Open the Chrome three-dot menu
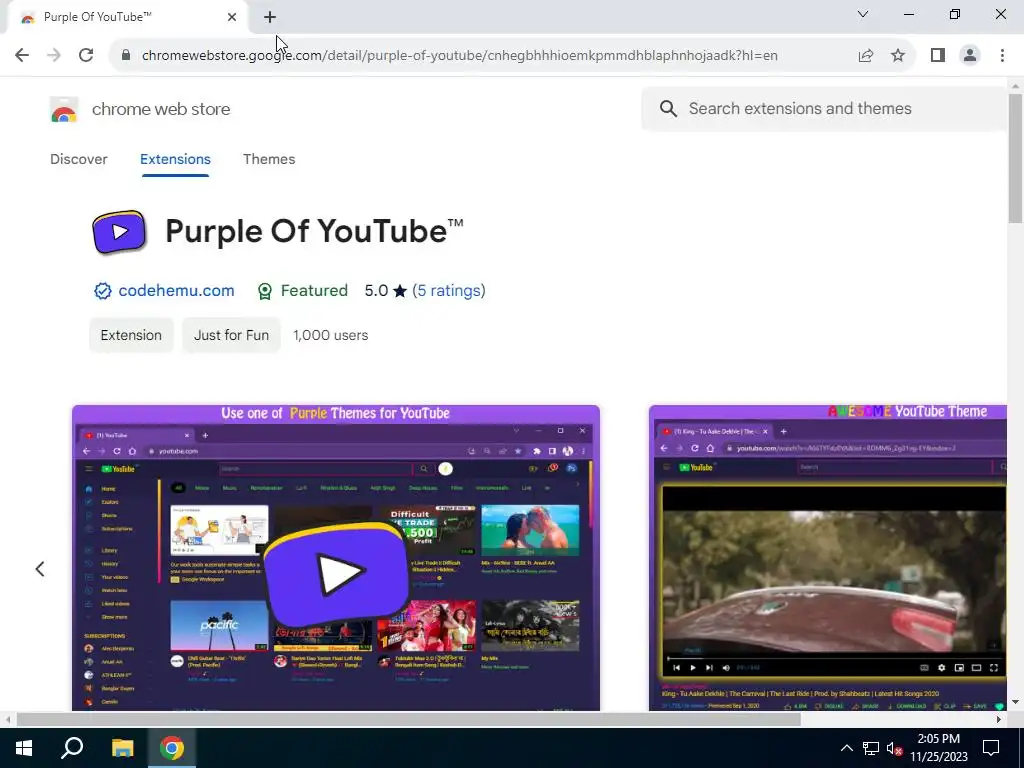The height and width of the screenshot is (768, 1024). [x=1002, y=56]
